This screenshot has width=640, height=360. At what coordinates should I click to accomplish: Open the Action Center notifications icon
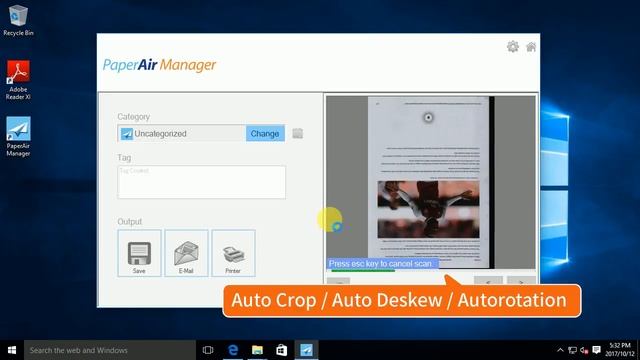[x=596, y=350]
